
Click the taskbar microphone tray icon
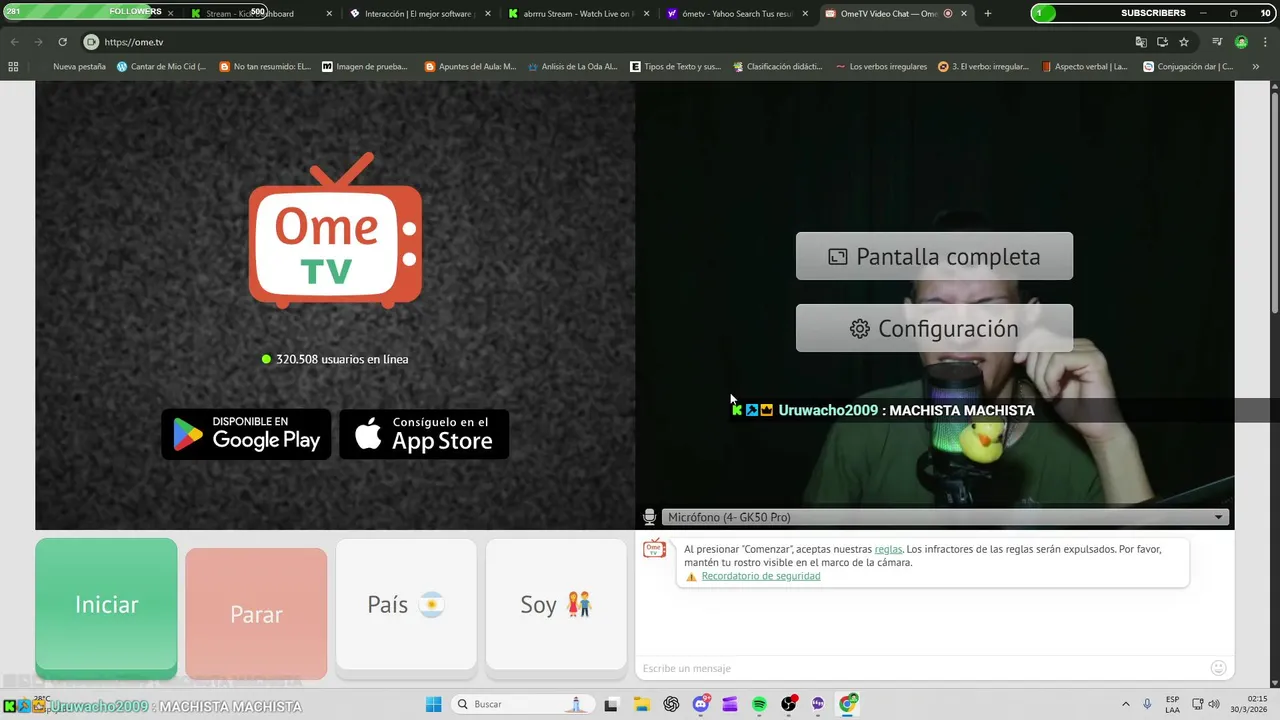coord(1147,704)
